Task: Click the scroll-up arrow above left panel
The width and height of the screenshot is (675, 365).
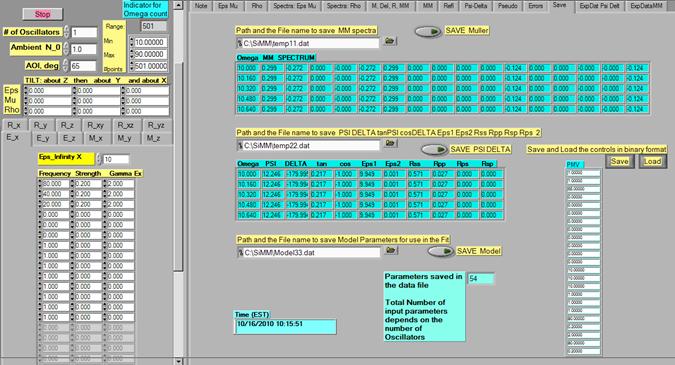Action: tap(179, 5)
